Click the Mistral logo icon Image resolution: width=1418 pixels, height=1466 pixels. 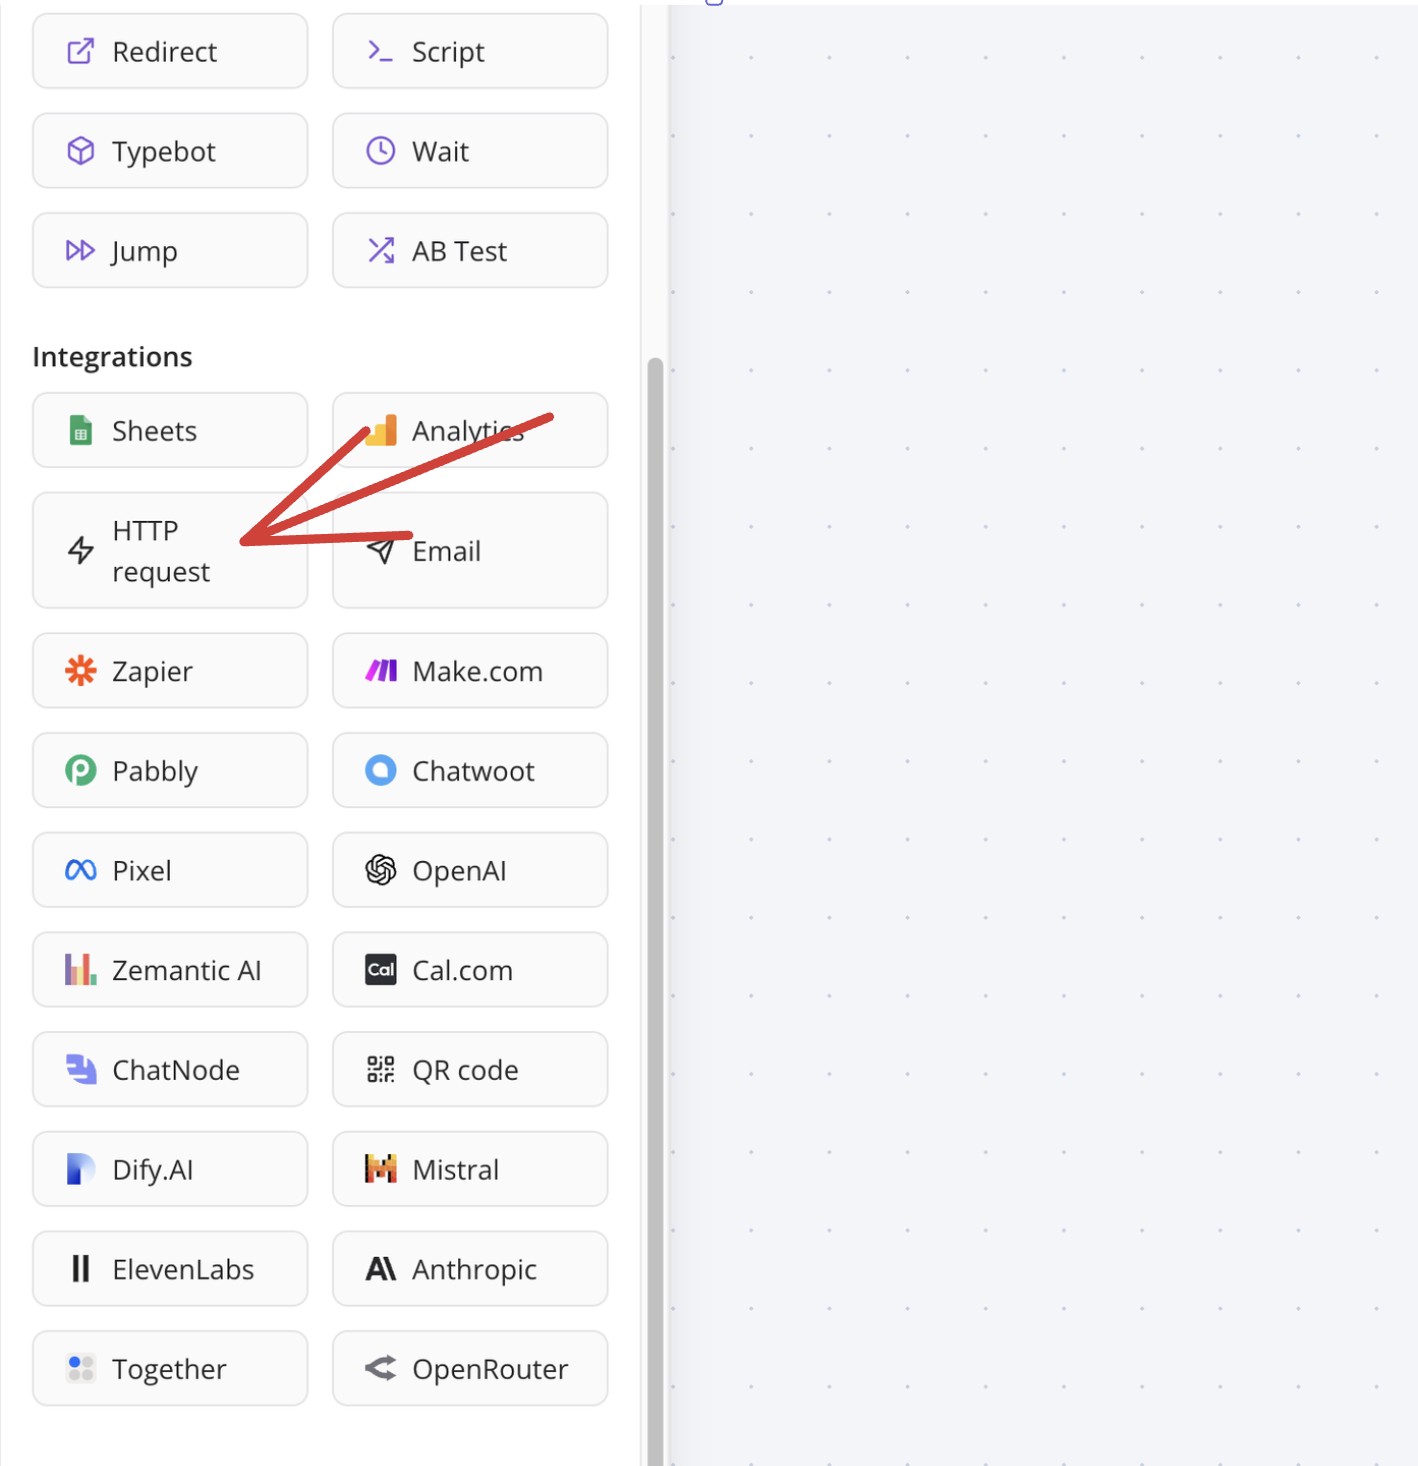tap(381, 1169)
